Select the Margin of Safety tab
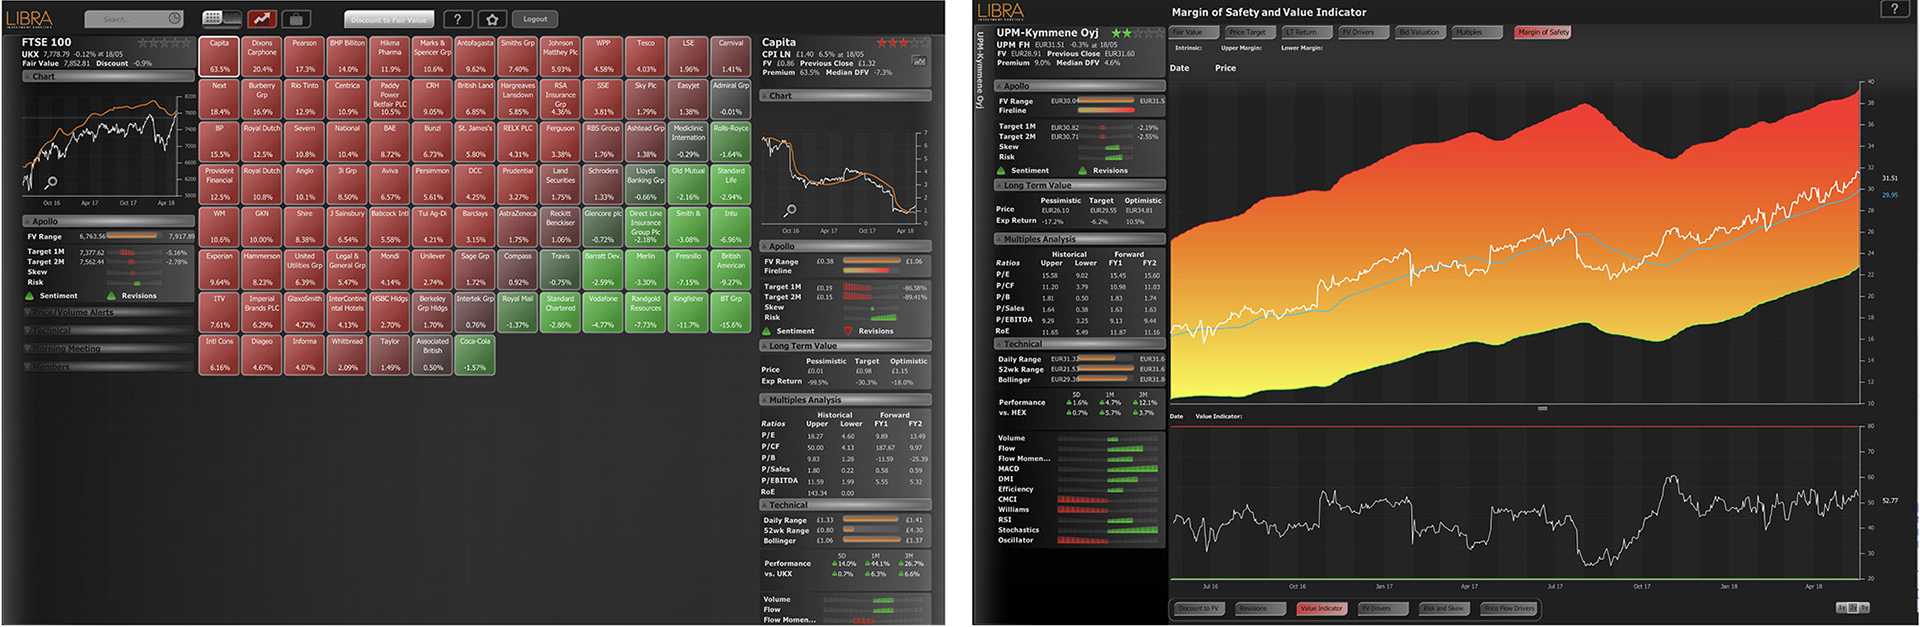 (1543, 32)
